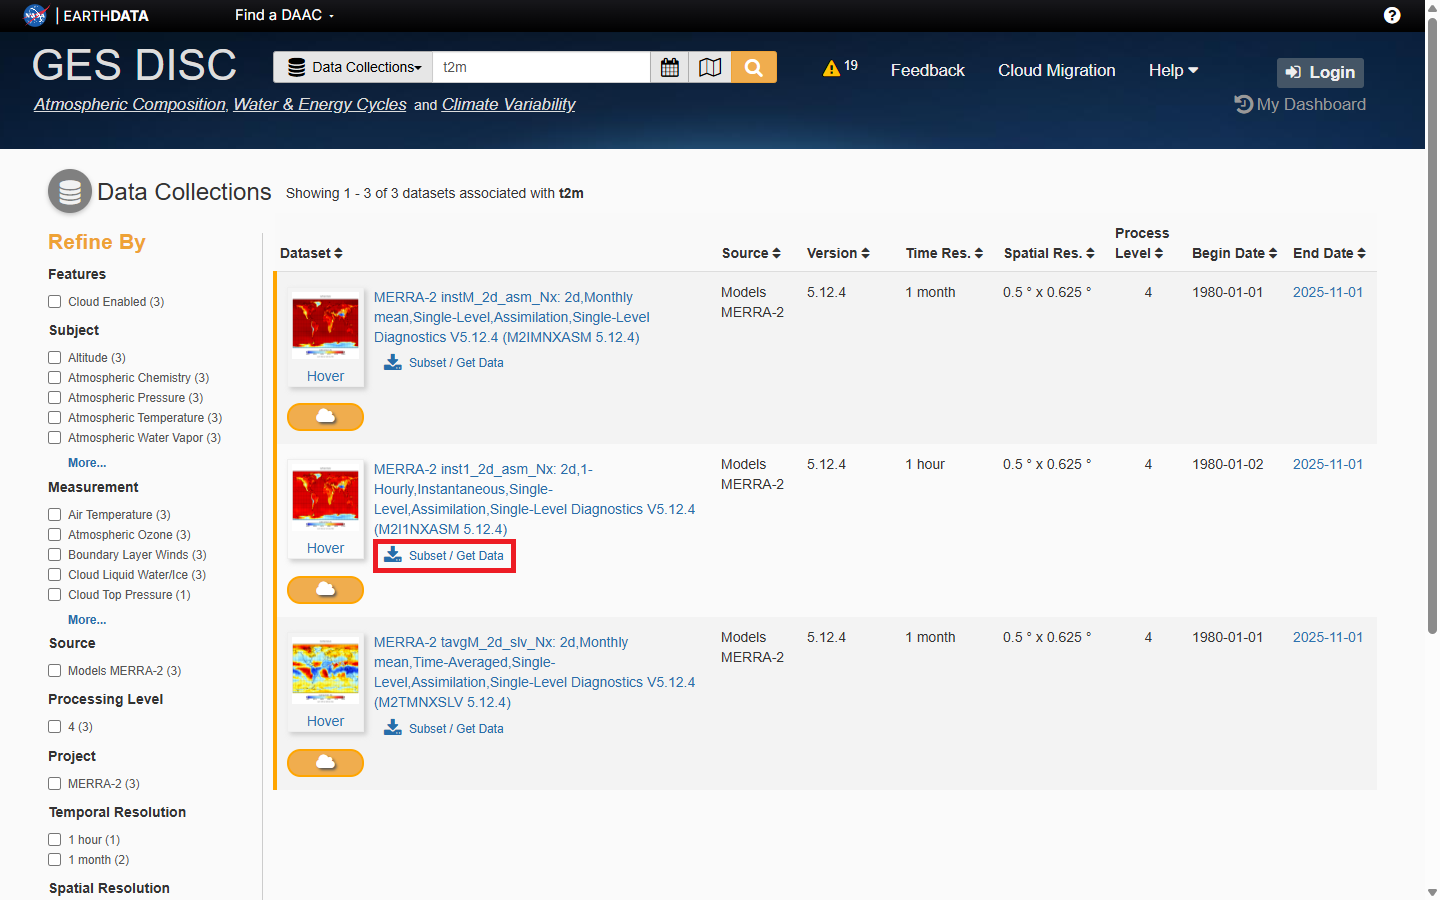This screenshot has height=900, width=1440.
Task: Click cloud badge under M2I1NXASM dataset
Action: [x=325, y=589]
